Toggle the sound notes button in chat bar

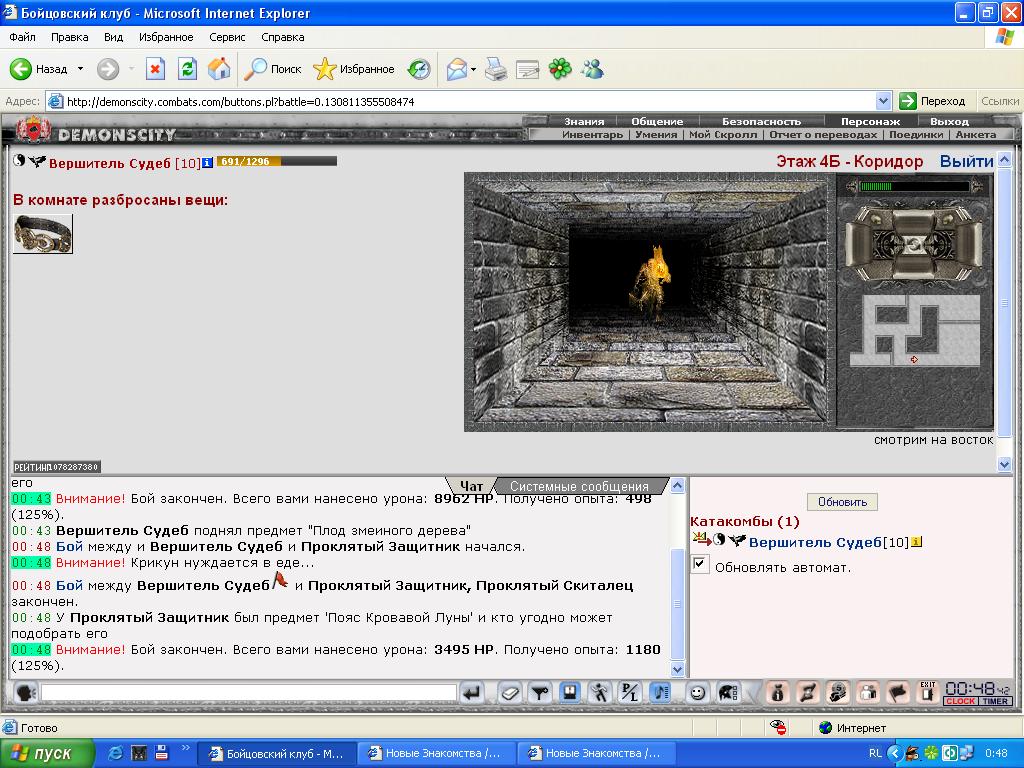pyautogui.click(x=660, y=692)
